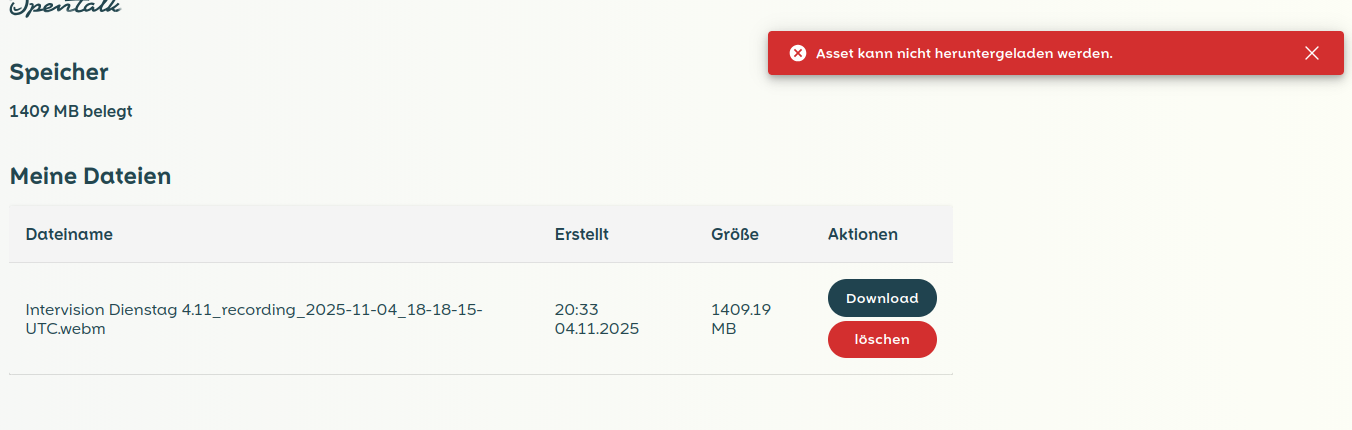Select the first line of the Intervision Dienstag file name

(253, 310)
